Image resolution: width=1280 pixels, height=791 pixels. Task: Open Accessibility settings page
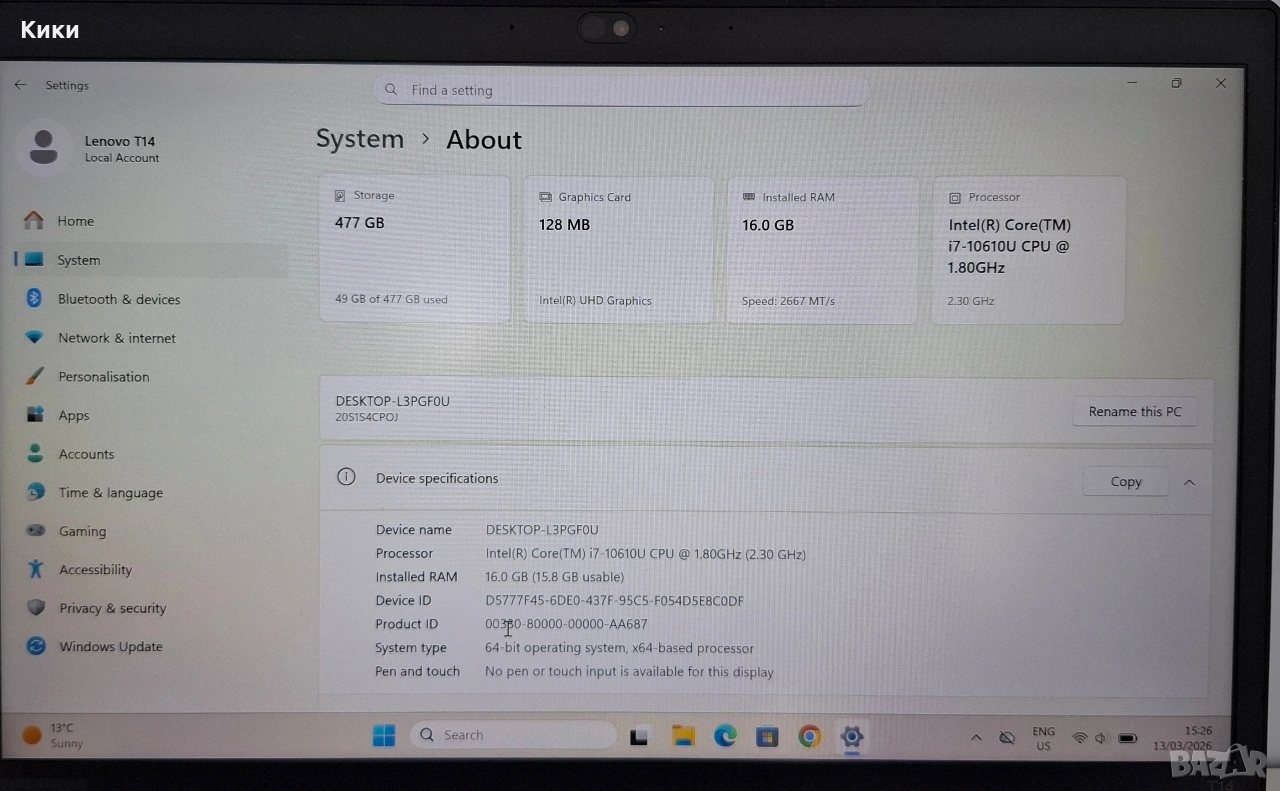pyautogui.click(x=95, y=570)
